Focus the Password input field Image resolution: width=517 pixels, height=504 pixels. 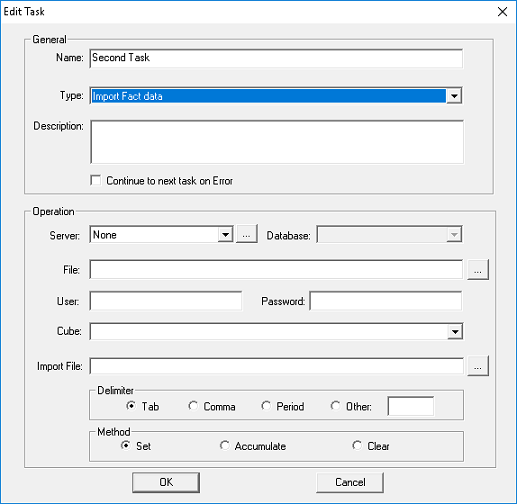386,301
